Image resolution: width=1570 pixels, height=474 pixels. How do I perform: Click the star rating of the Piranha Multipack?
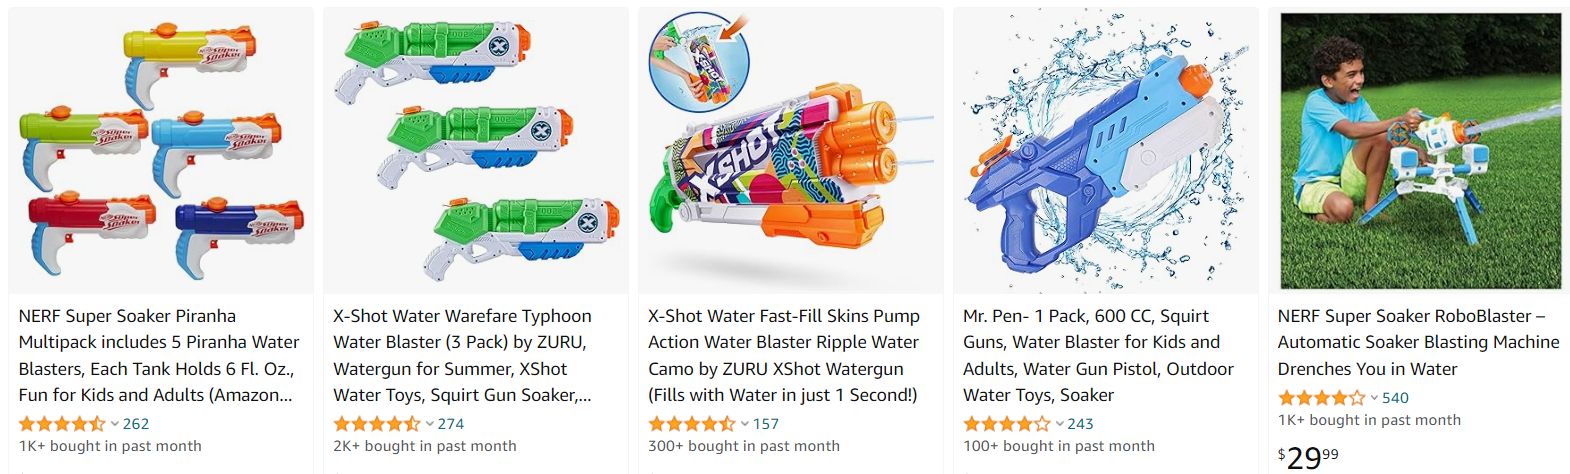click(62, 424)
